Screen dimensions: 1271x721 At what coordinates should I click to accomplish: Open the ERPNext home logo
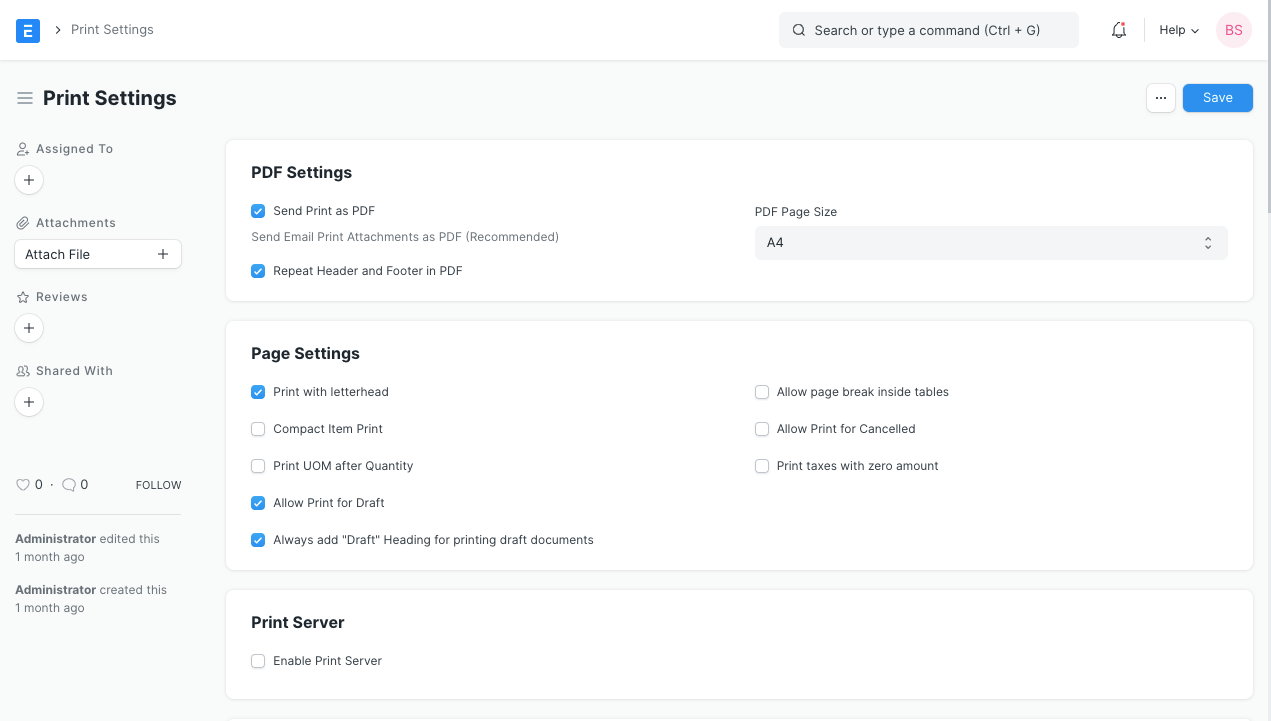point(27,30)
